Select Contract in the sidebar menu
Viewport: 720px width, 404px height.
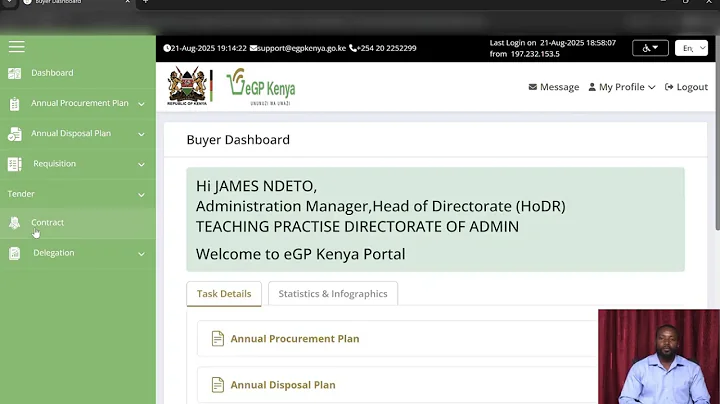pos(48,222)
